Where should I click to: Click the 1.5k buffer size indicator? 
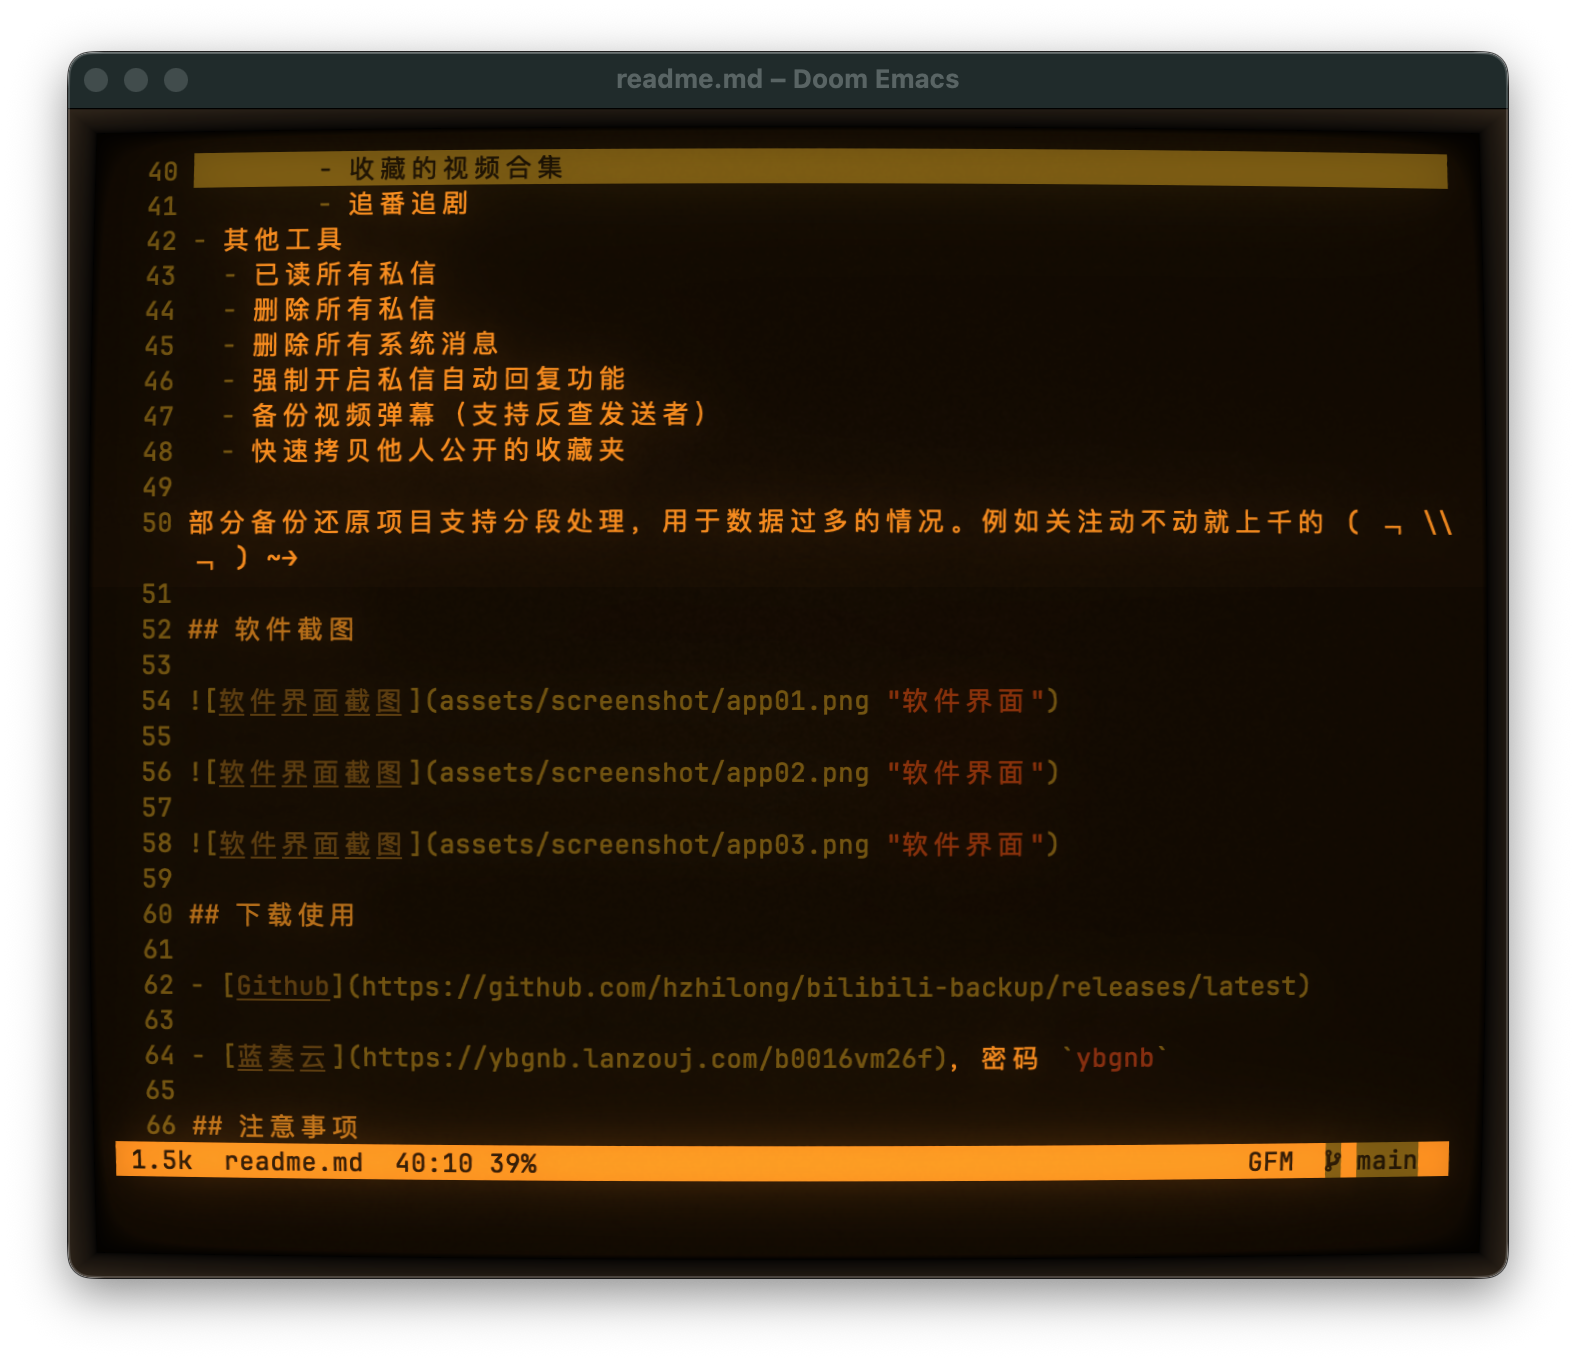point(161,1160)
